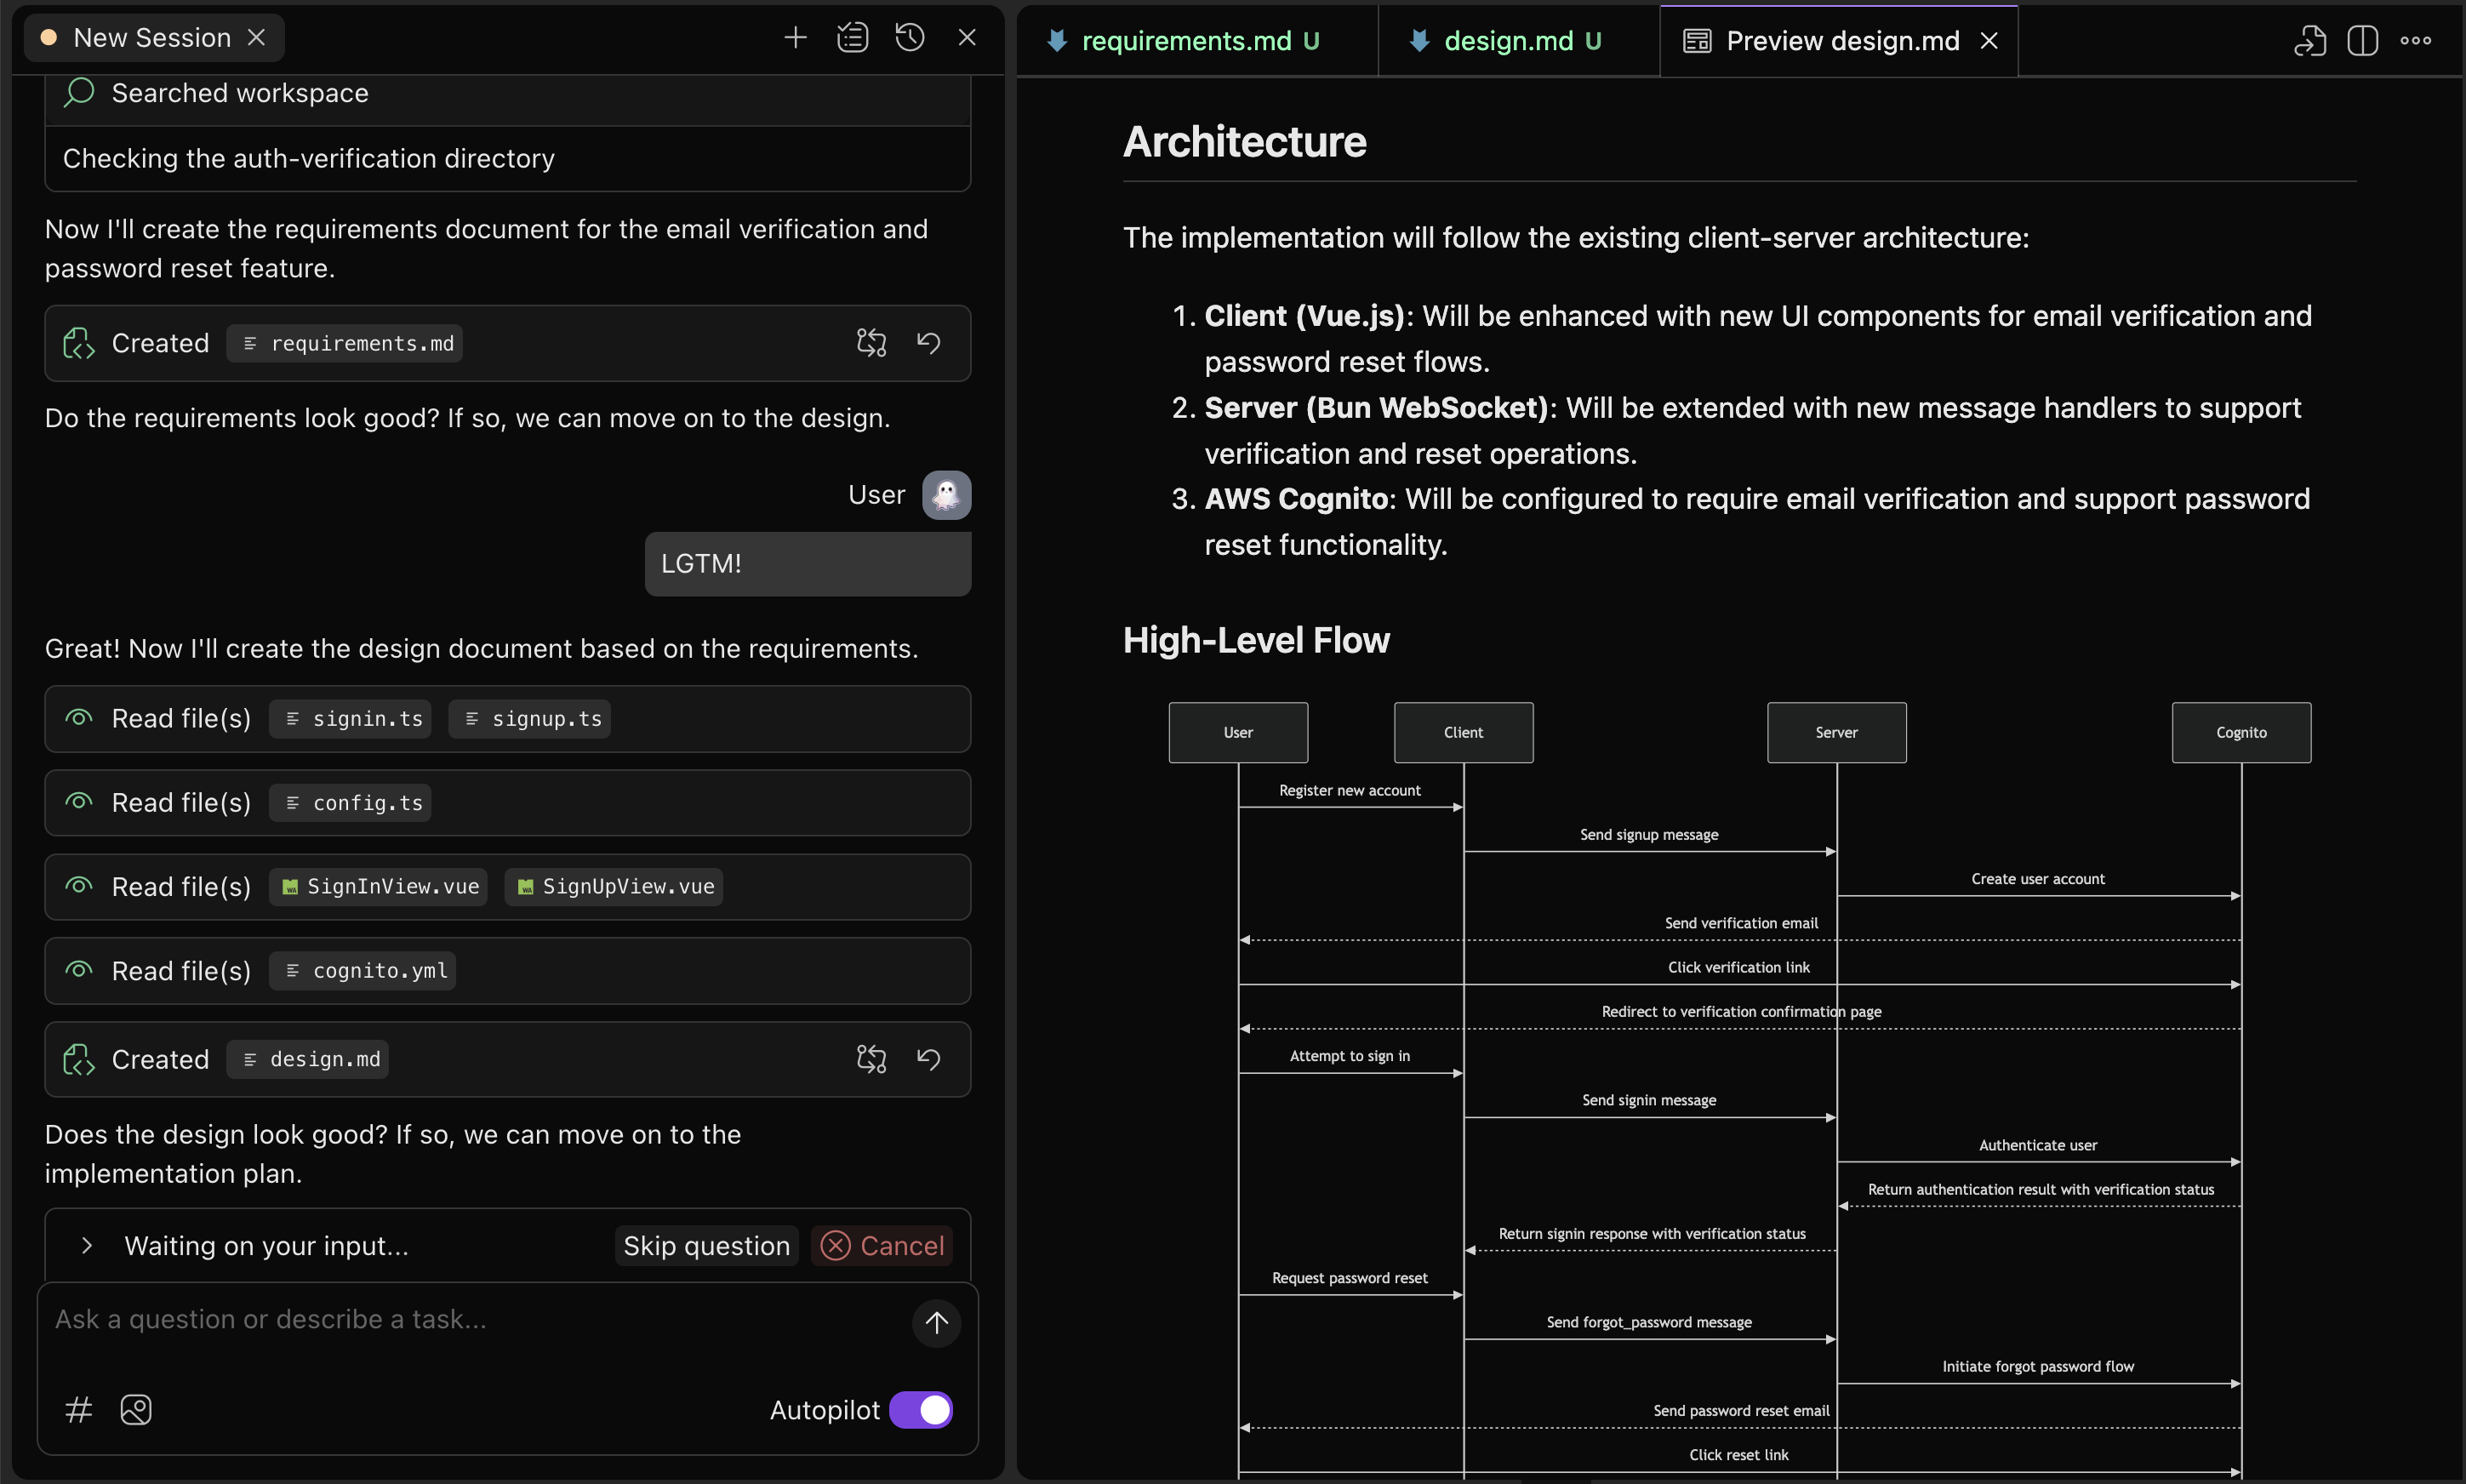Open editor more actions ellipsis

(x=2416, y=41)
